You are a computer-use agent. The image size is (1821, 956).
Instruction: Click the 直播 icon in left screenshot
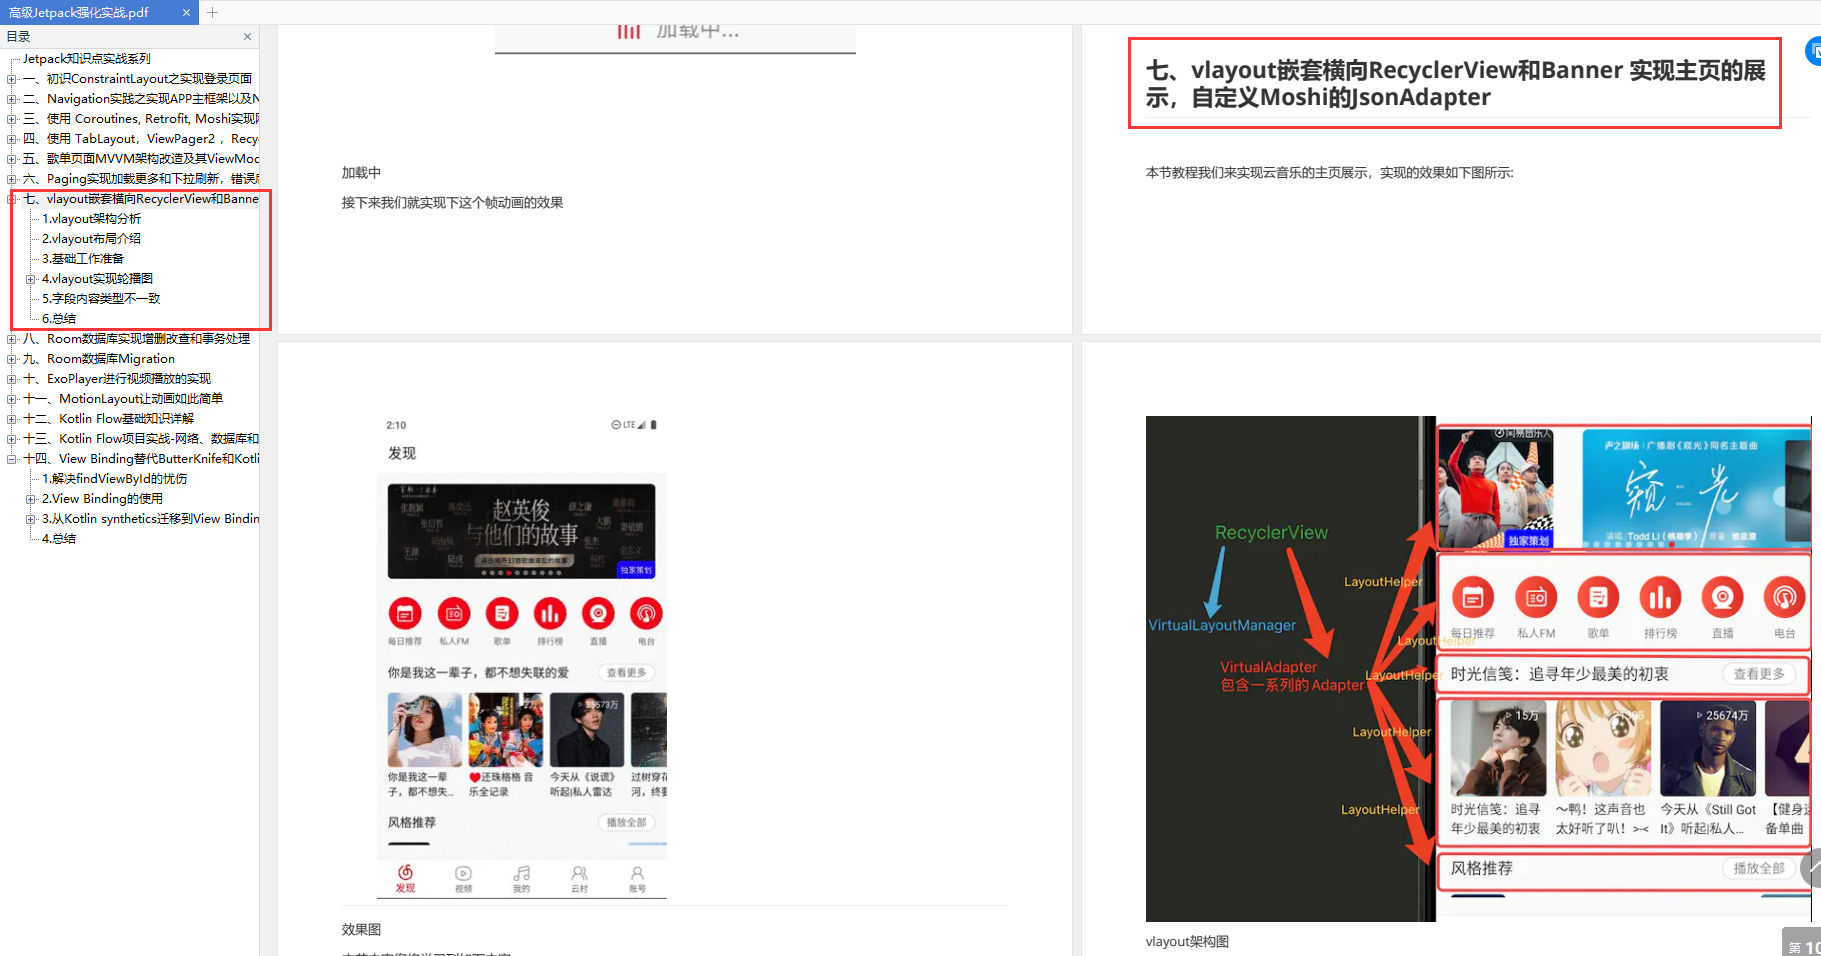point(598,613)
